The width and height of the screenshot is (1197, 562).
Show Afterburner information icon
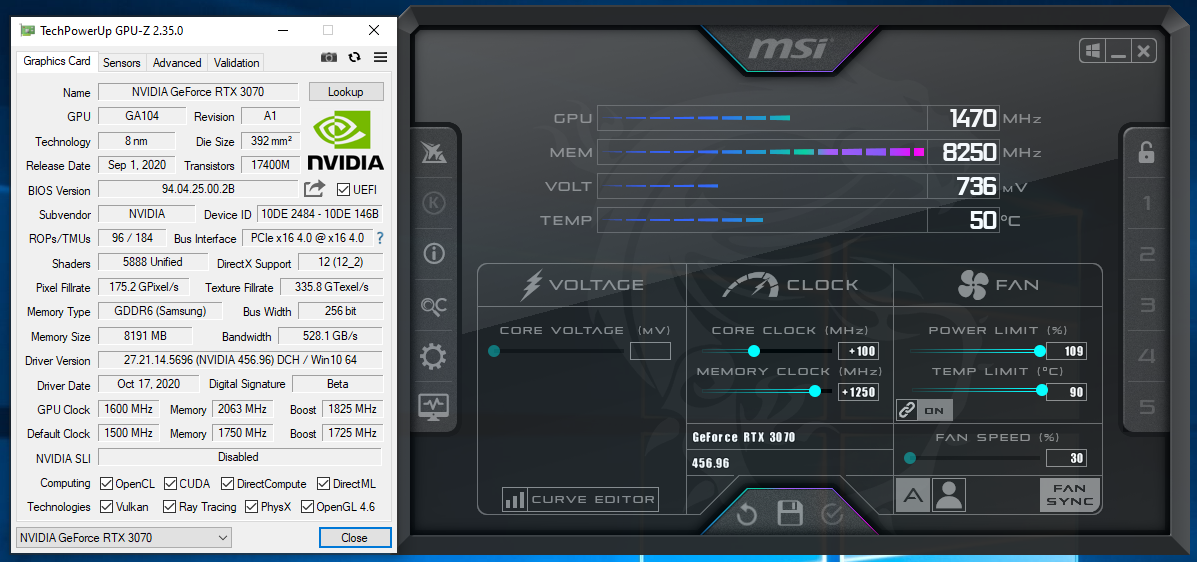434,254
